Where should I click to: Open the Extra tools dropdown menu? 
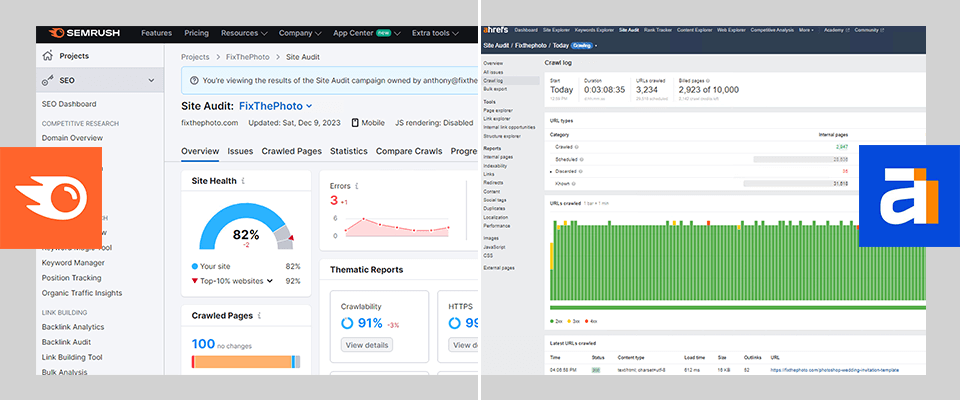coord(435,33)
